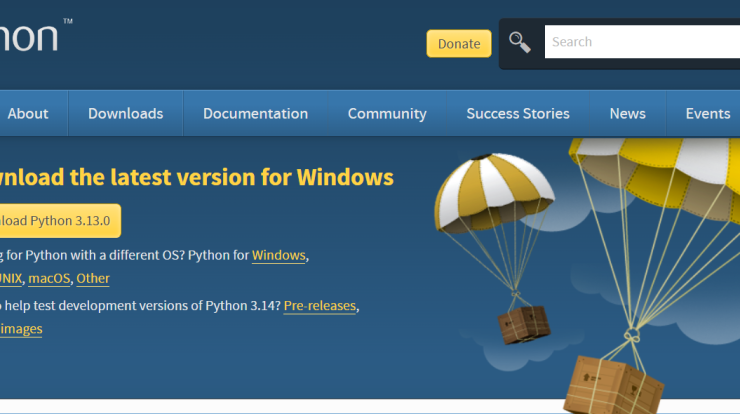Open the Documentation menu

pos(255,113)
